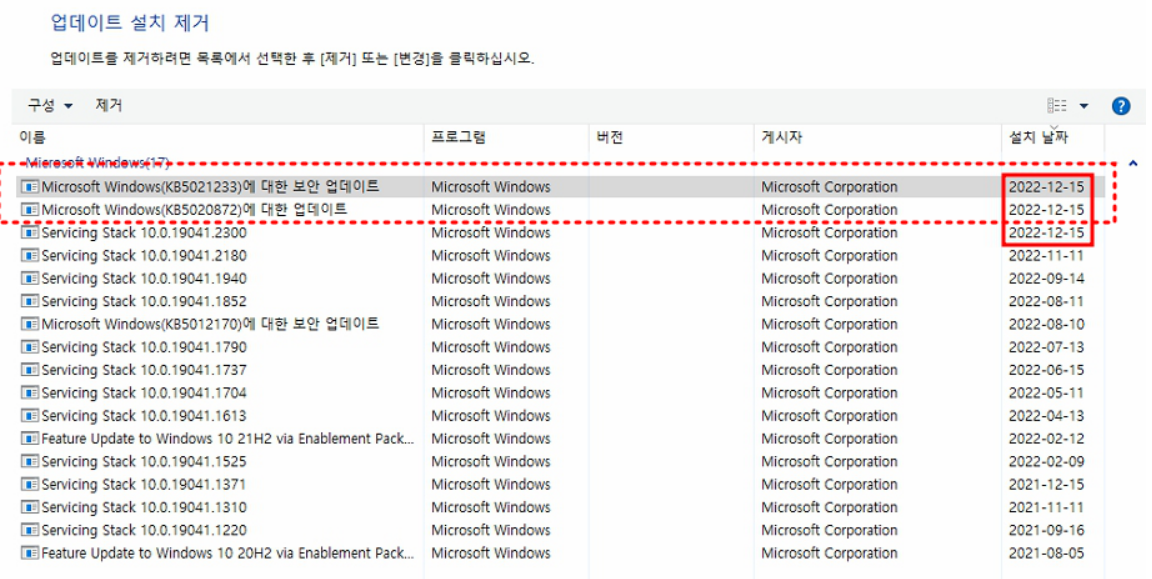Open the 구성 dropdown menu
Image resolution: width=1152 pixels, height=579 pixels.
[x=50, y=106]
